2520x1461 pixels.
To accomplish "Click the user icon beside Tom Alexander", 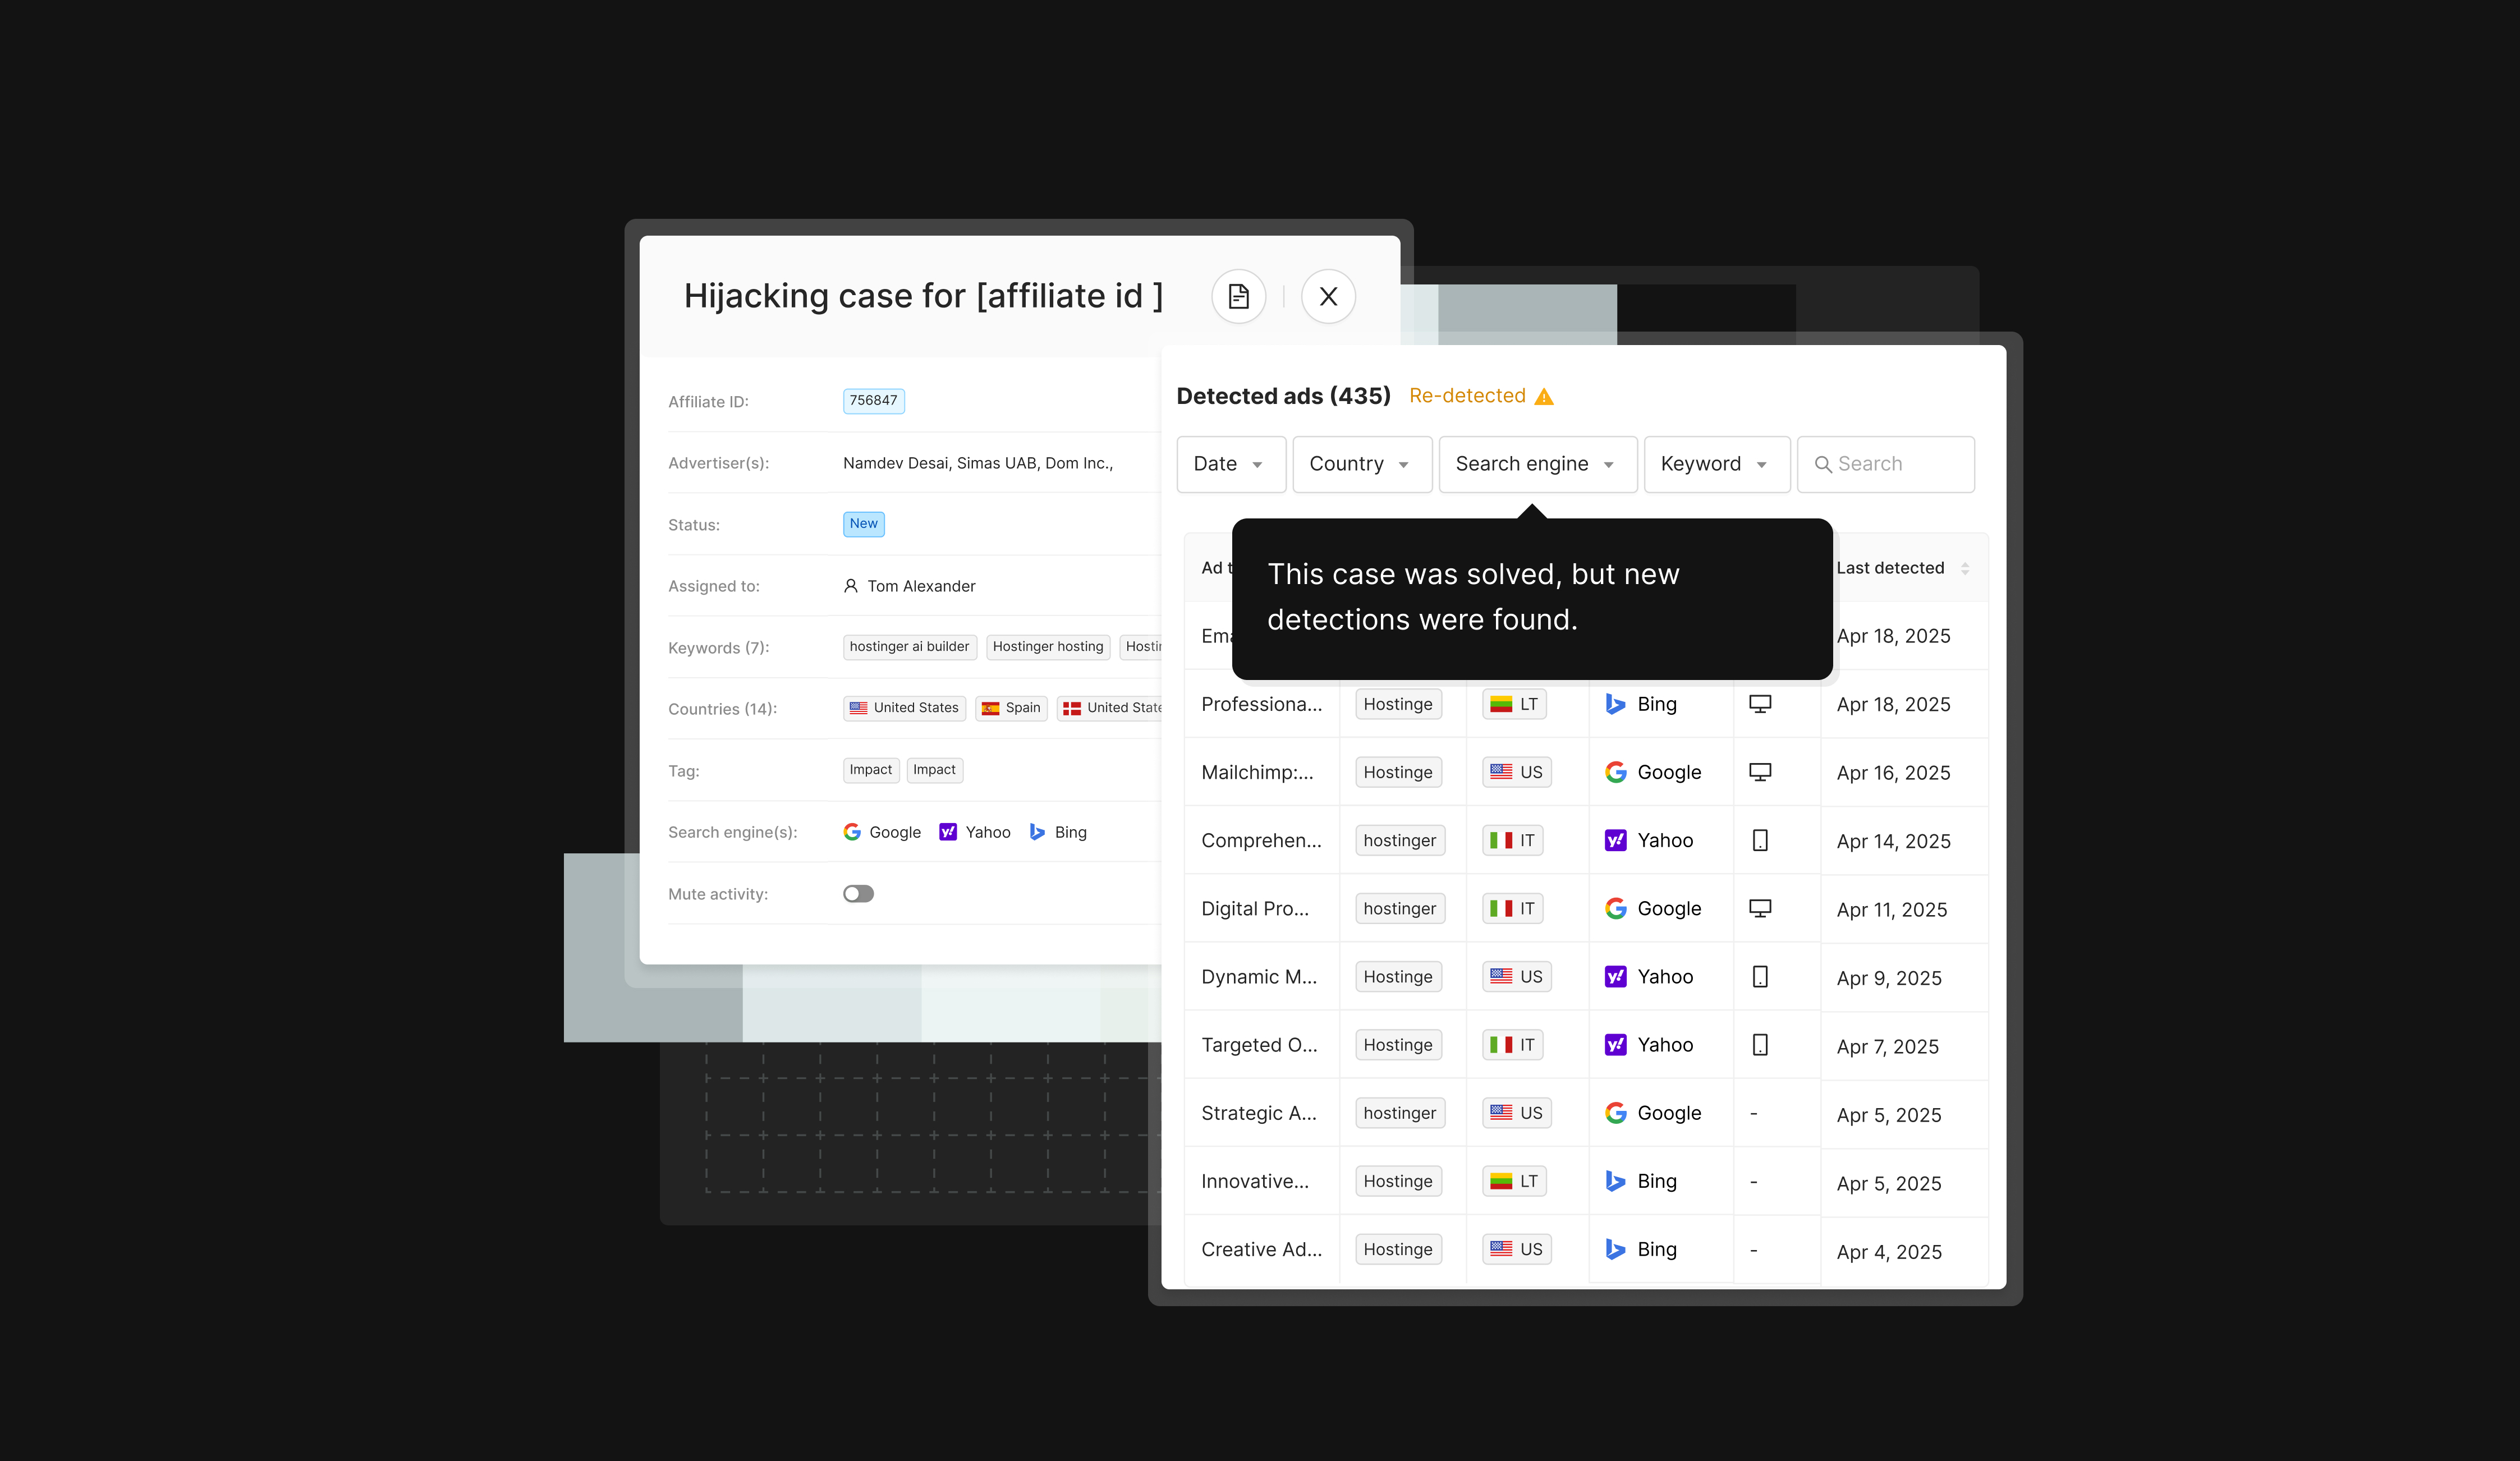I will (x=850, y=586).
